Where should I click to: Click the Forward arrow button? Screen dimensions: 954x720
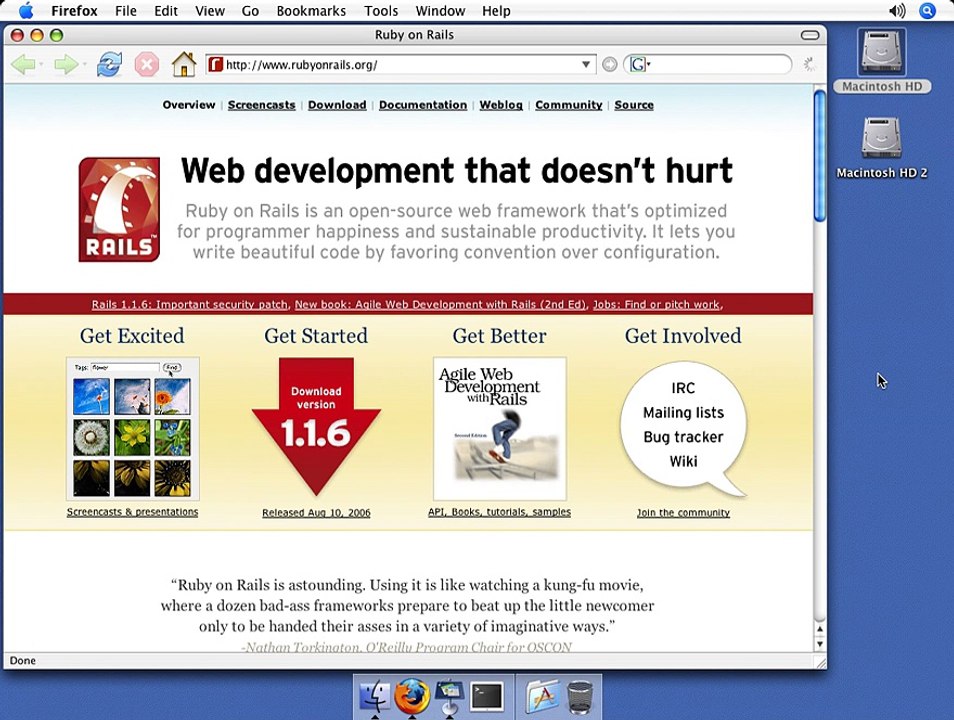click(66, 65)
